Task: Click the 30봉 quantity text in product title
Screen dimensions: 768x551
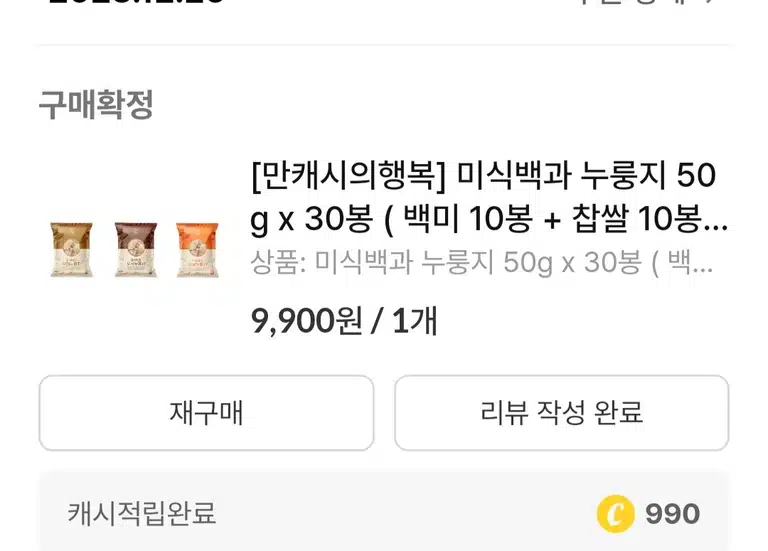Action: (338, 218)
